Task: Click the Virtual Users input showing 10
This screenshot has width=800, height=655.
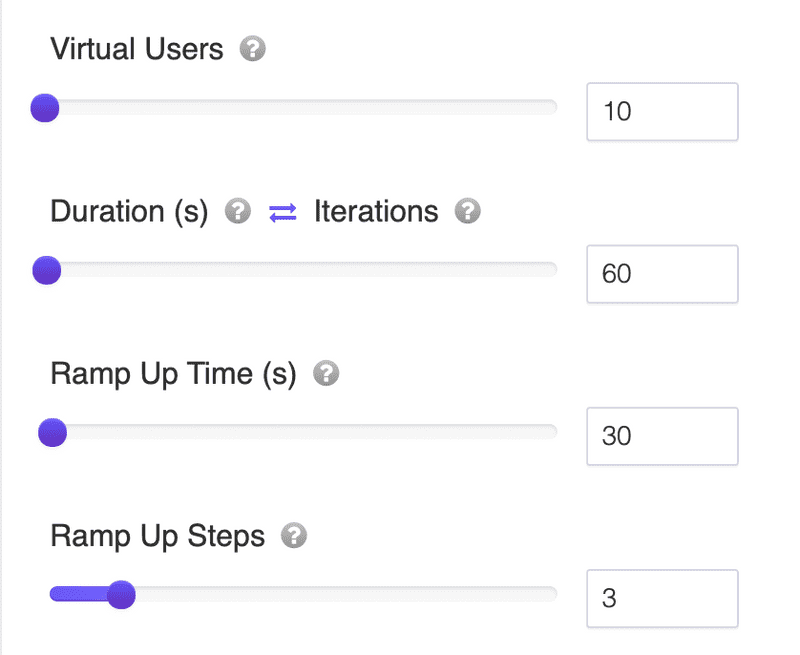Action: (x=662, y=111)
